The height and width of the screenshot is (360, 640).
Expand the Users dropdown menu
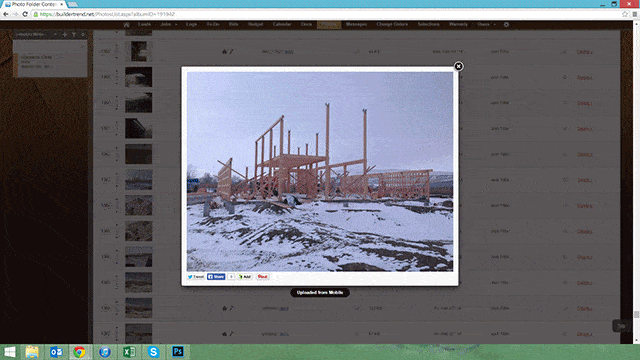[x=486, y=24]
